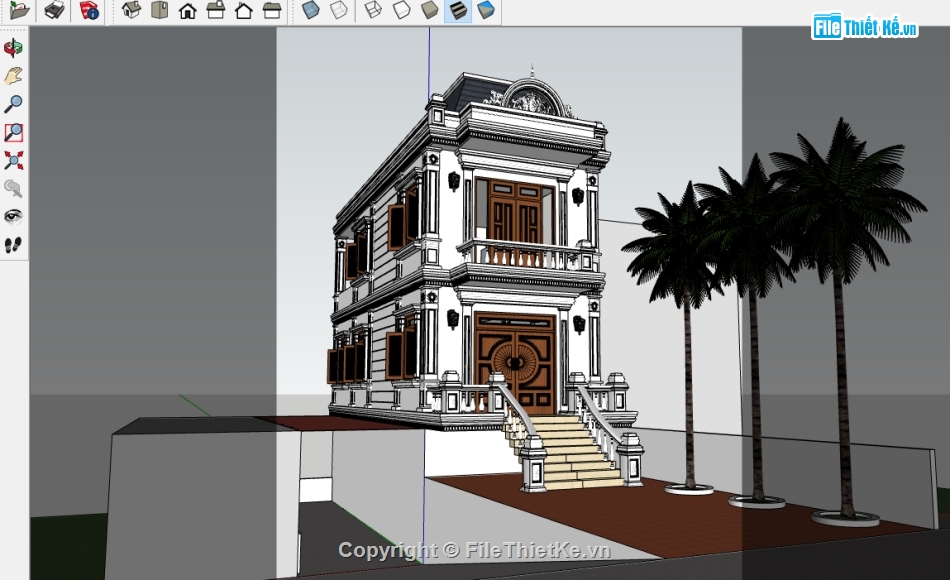Switch to Top standard view
This screenshot has height=580, width=950.
point(159,11)
